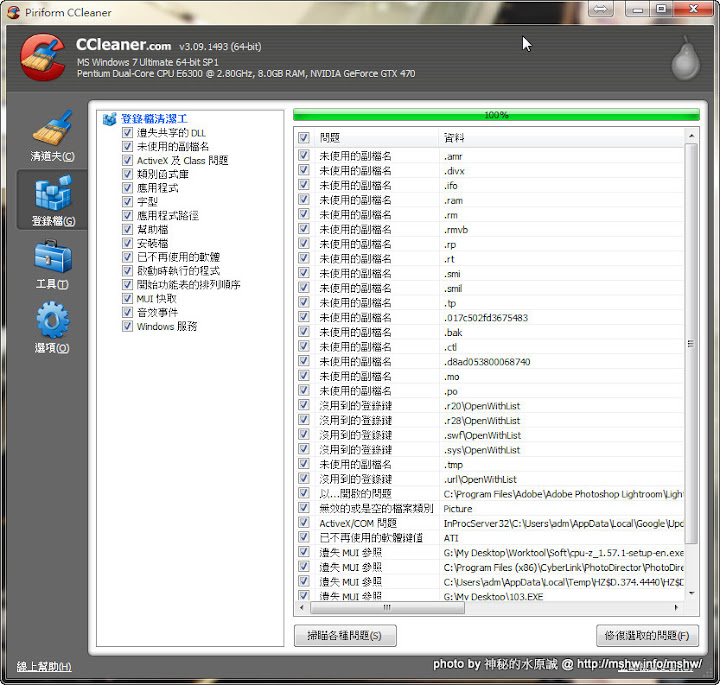
Task: Click 修復選取的問題(F) fix button
Action: coord(647,636)
